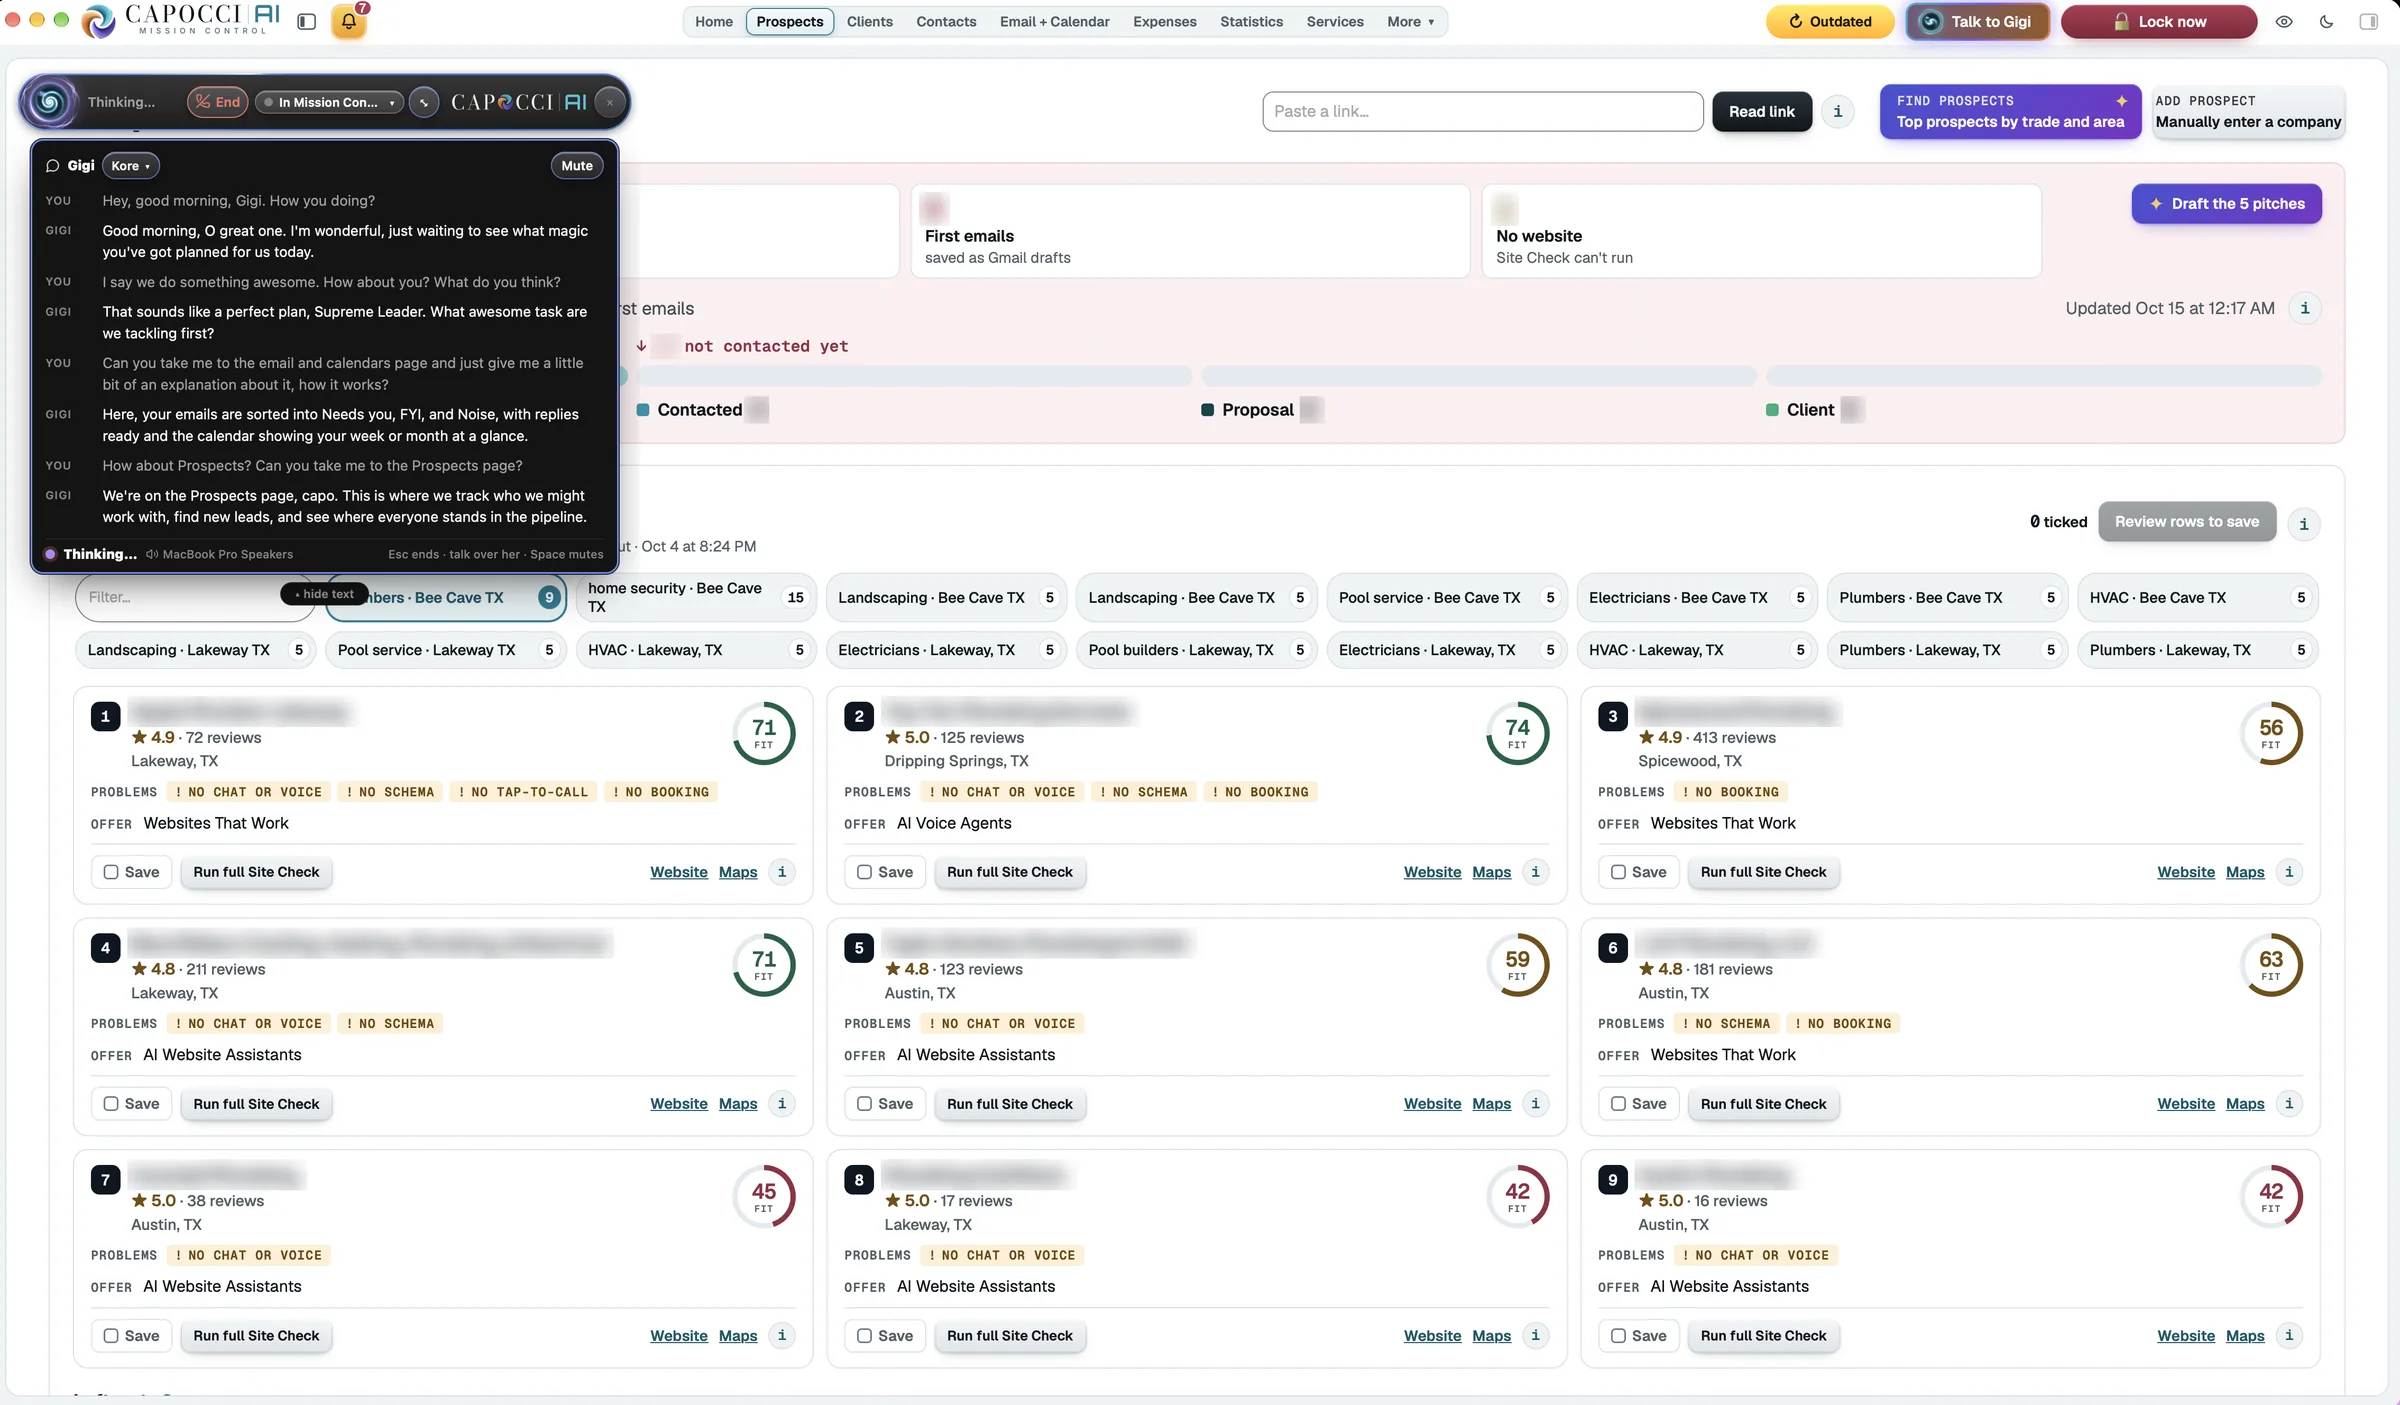This screenshot has height=1405, width=2400.
Task: Collapse the Gigi voice panel arrow icon
Action: click(424, 102)
